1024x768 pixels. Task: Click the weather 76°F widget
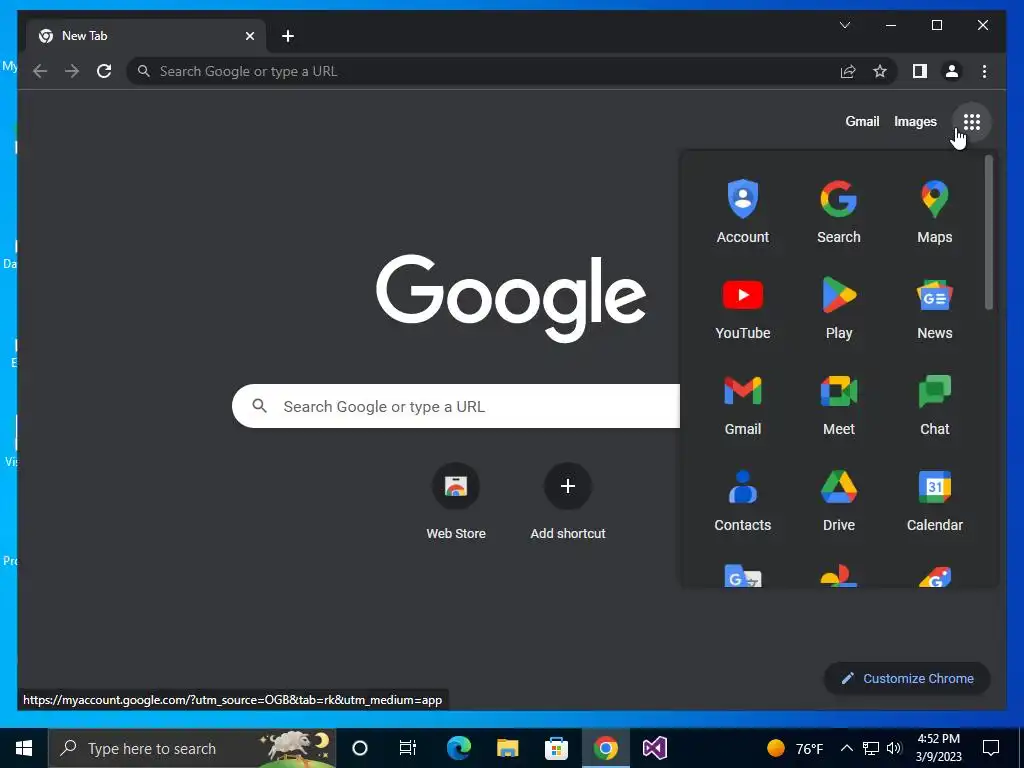pyautogui.click(x=794, y=748)
